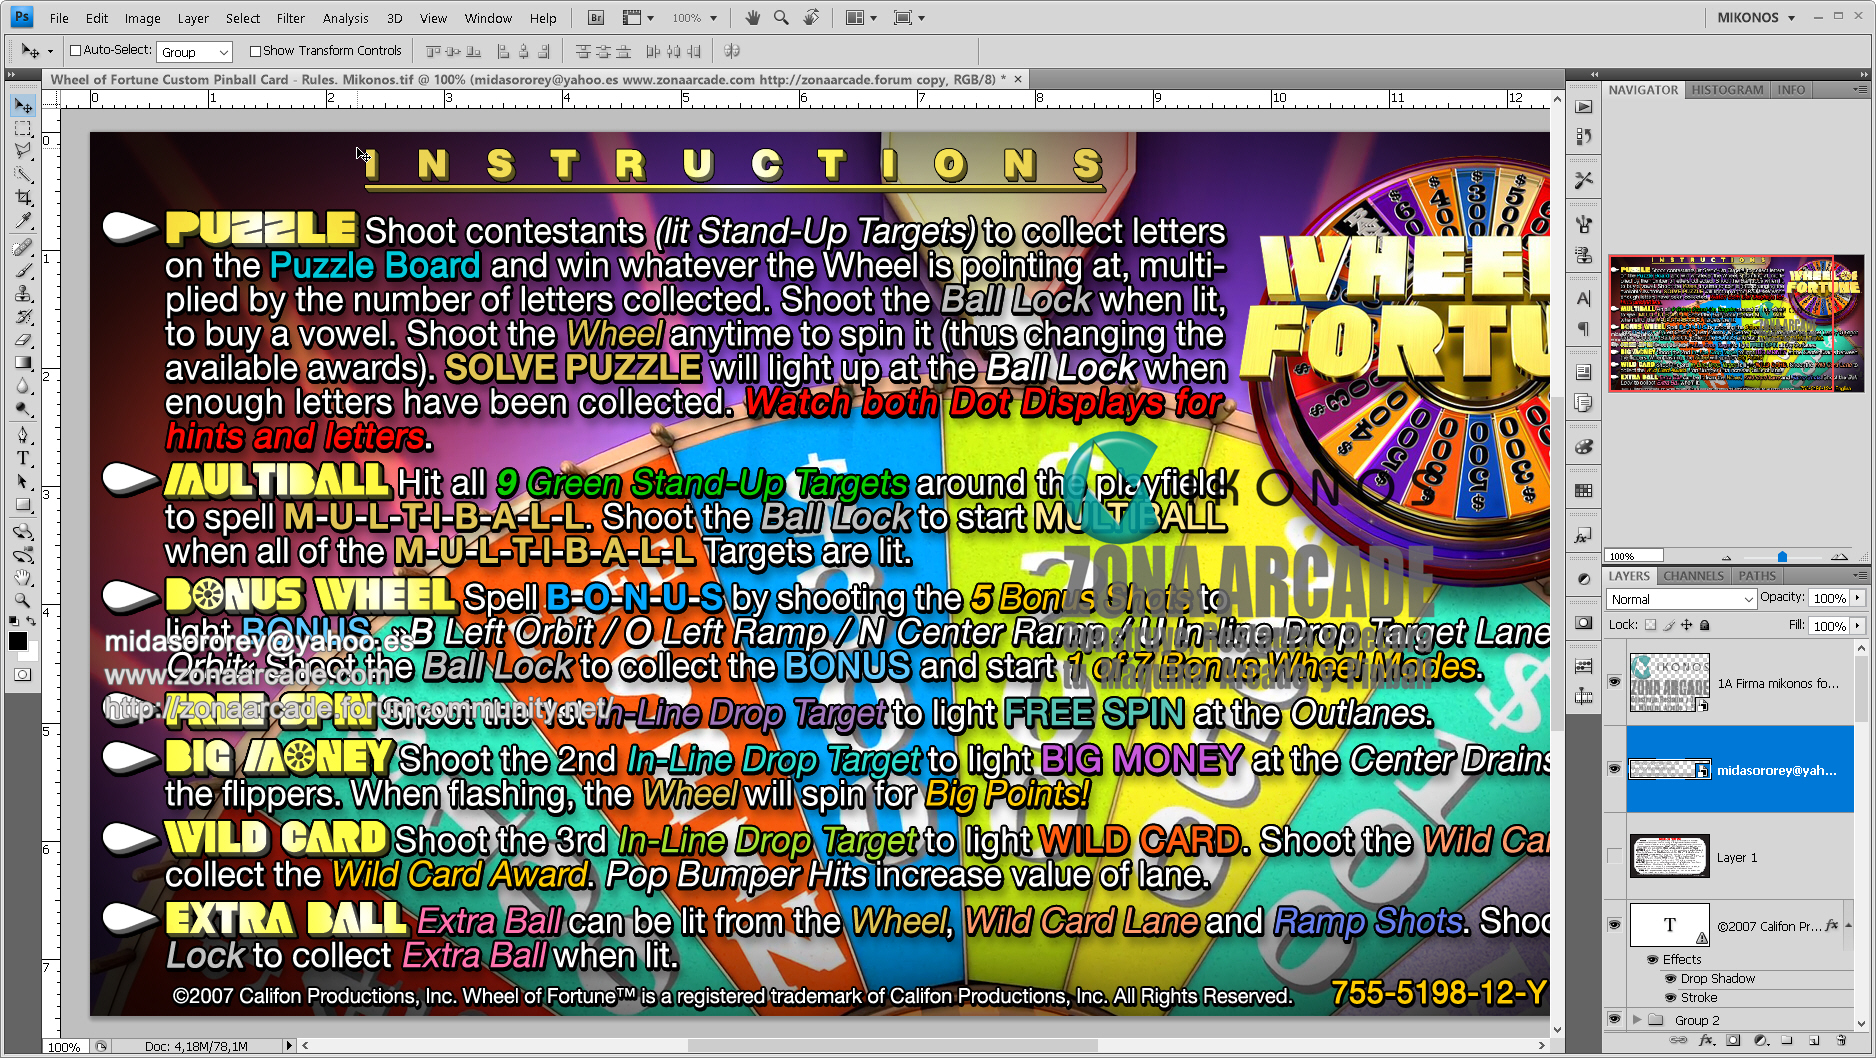The width and height of the screenshot is (1876, 1058).
Task: Select the Crop tool
Action: (x=22, y=196)
